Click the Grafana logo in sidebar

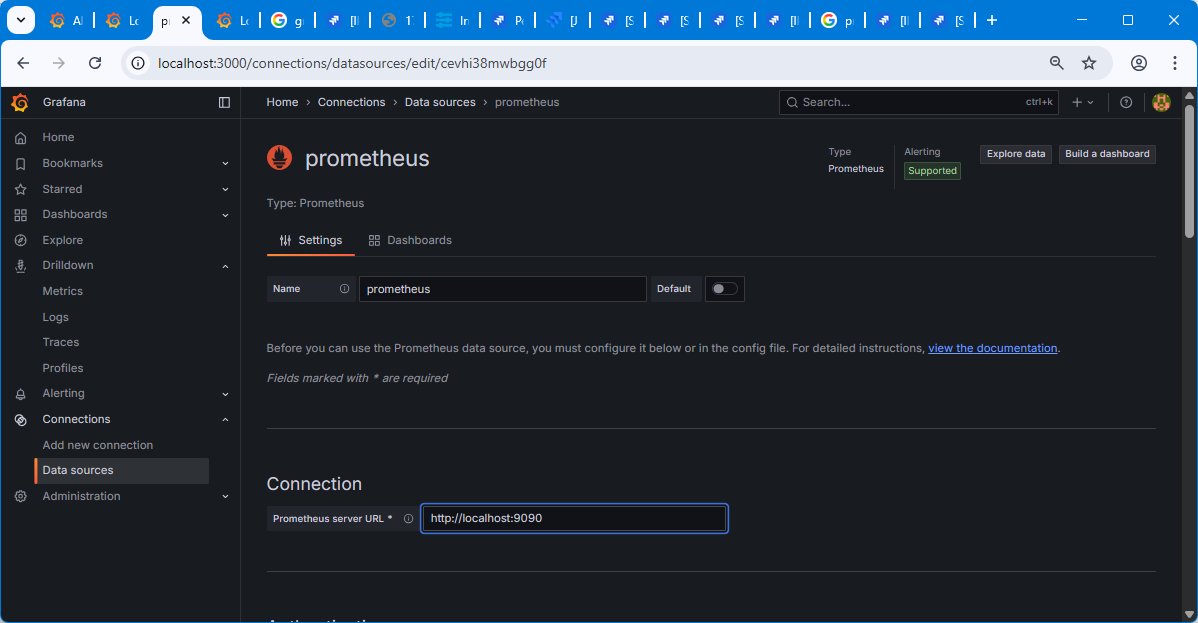(x=19, y=102)
